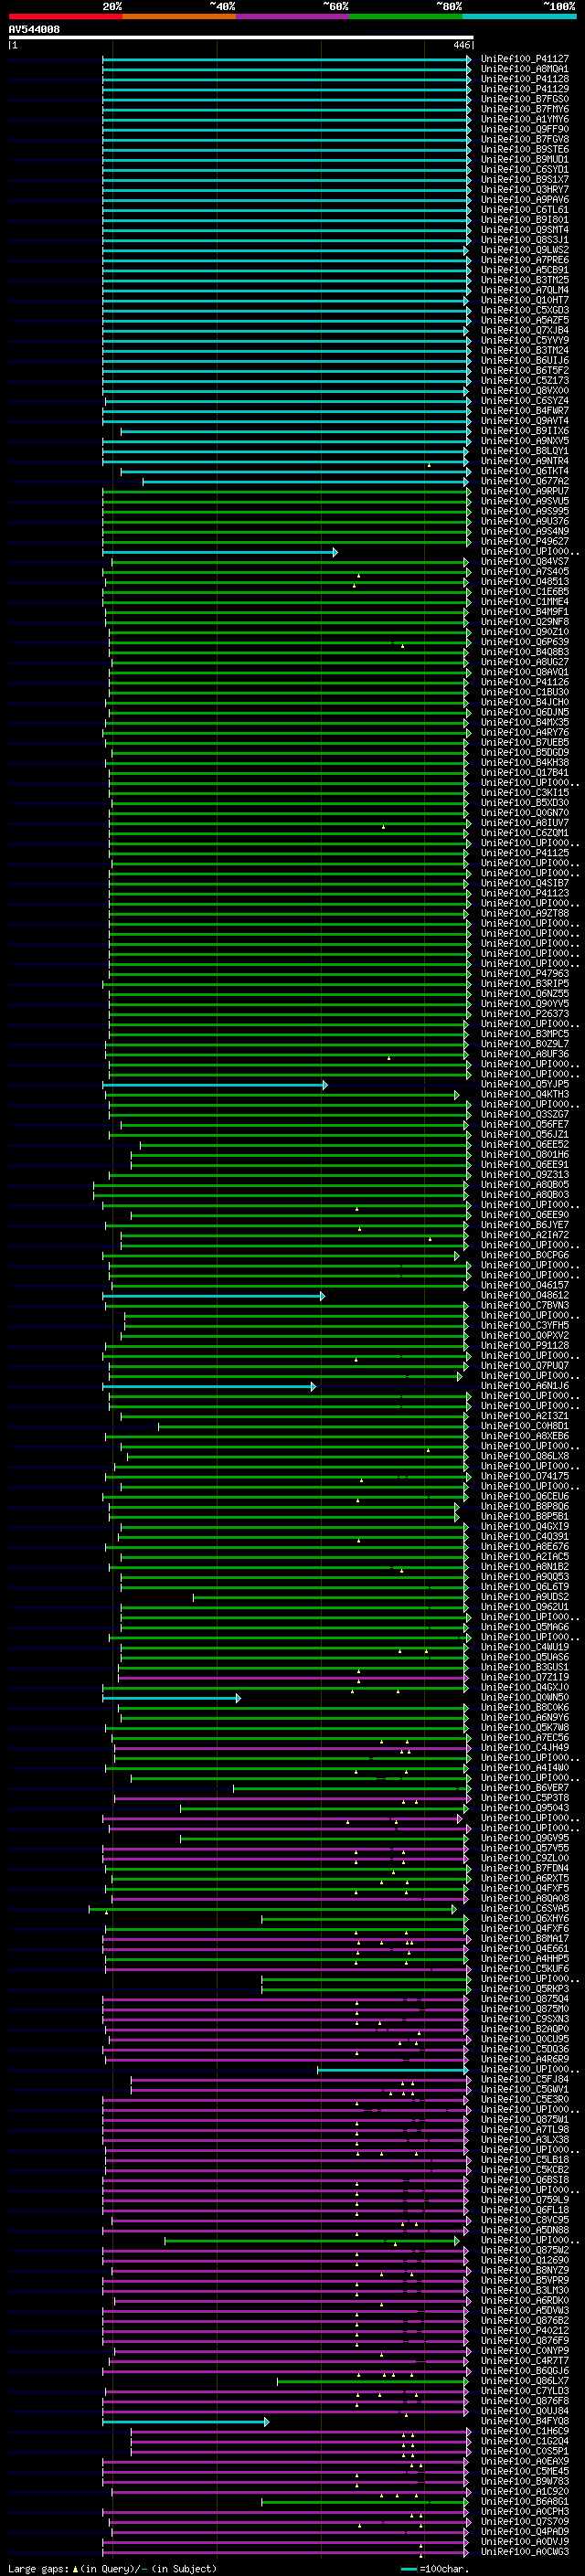
Task: Click the query end position 446
Action: pos(461,45)
